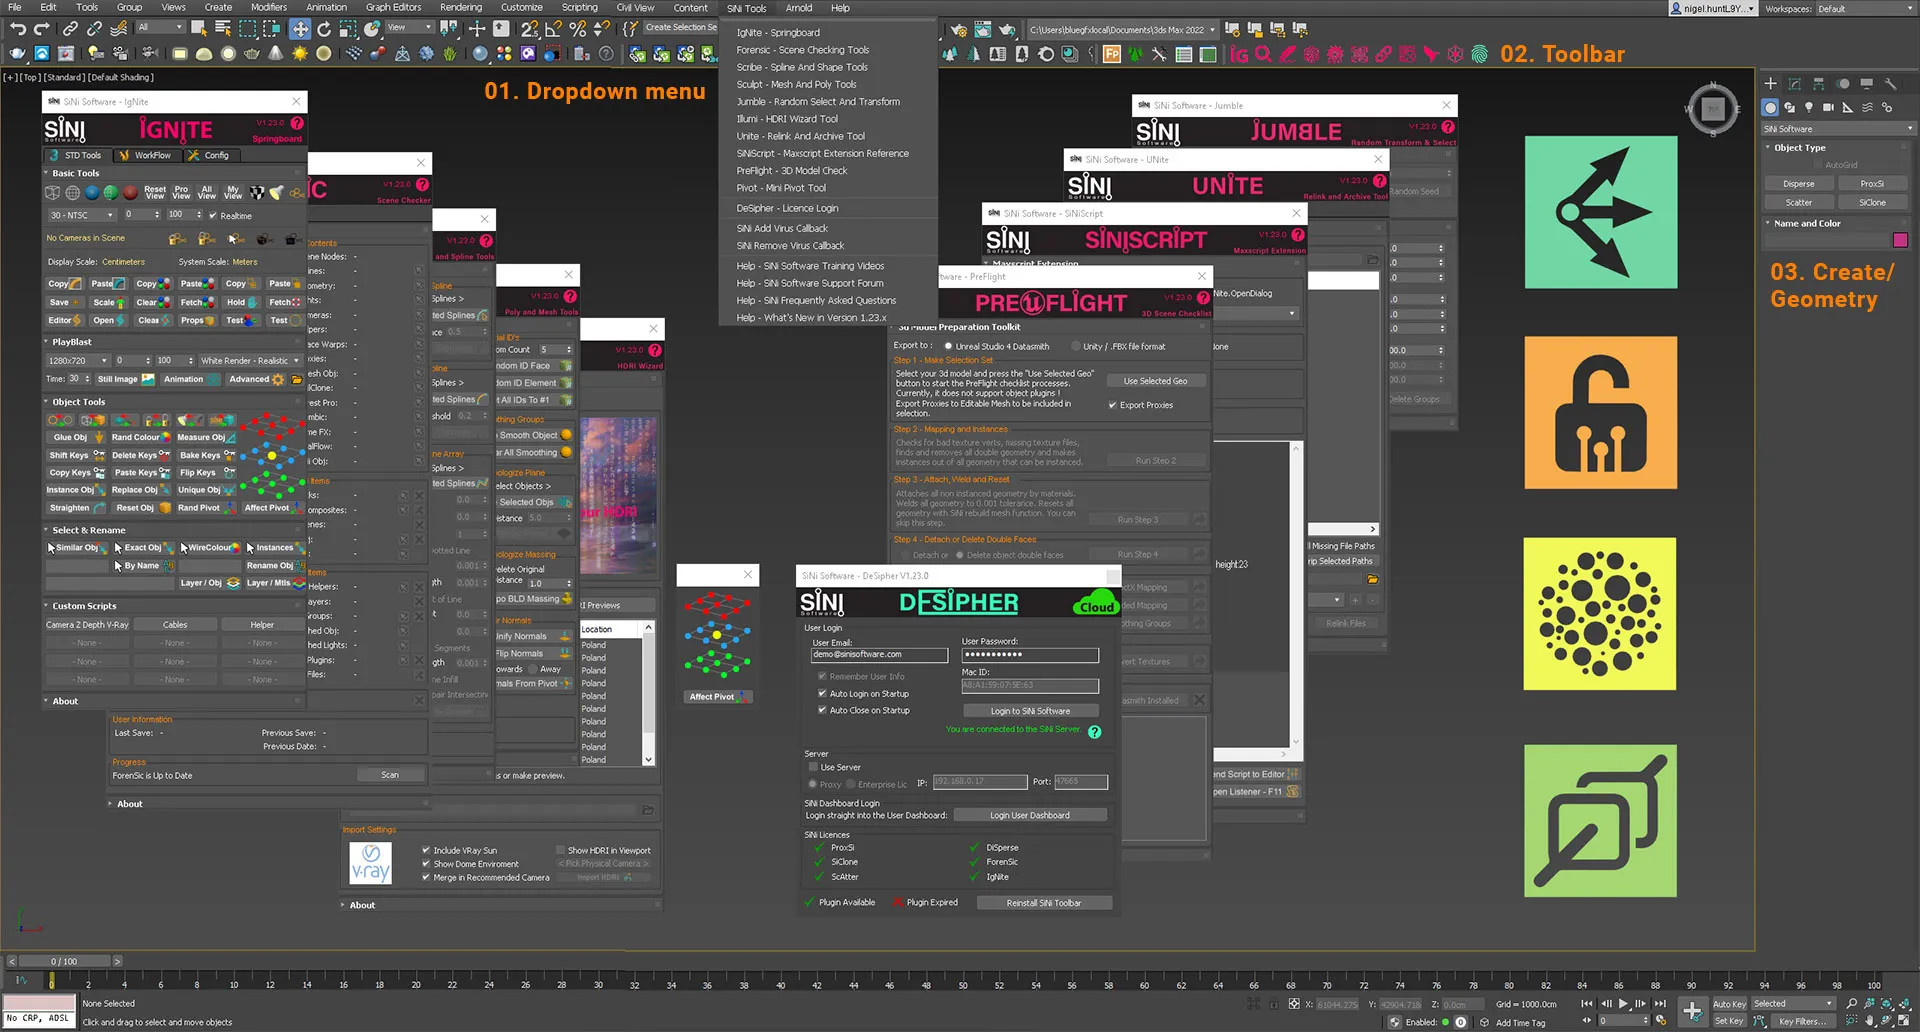
Task: Open the SiNi Software category dropdown
Action: [x=1838, y=129]
